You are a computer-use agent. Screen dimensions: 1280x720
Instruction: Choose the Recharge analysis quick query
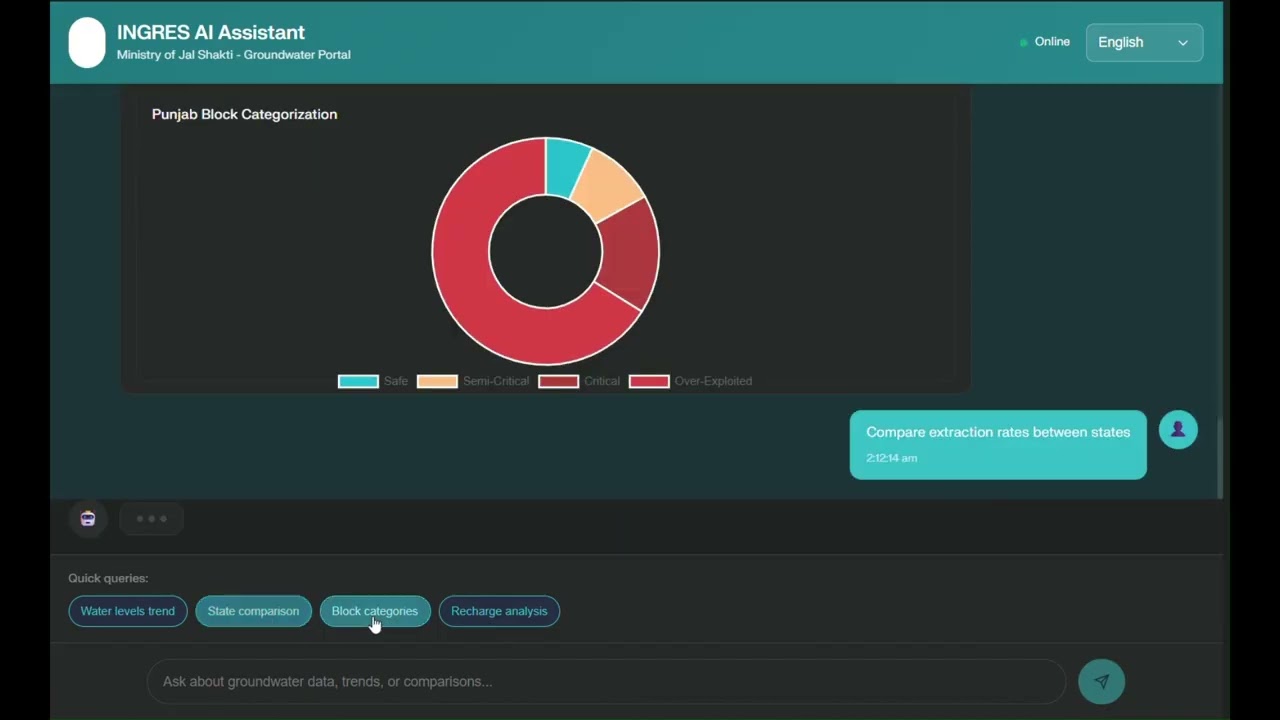[499, 611]
